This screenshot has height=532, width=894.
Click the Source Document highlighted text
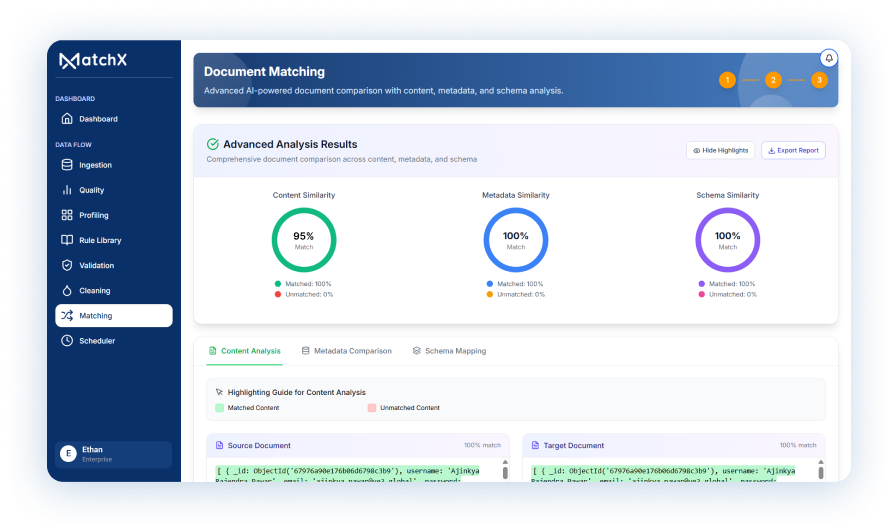point(348,474)
